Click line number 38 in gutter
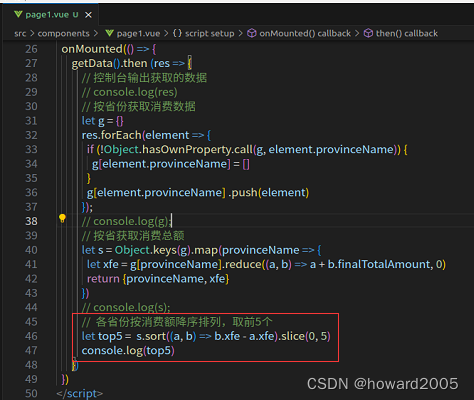The height and width of the screenshot is (400, 474). (x=31, y=221)
